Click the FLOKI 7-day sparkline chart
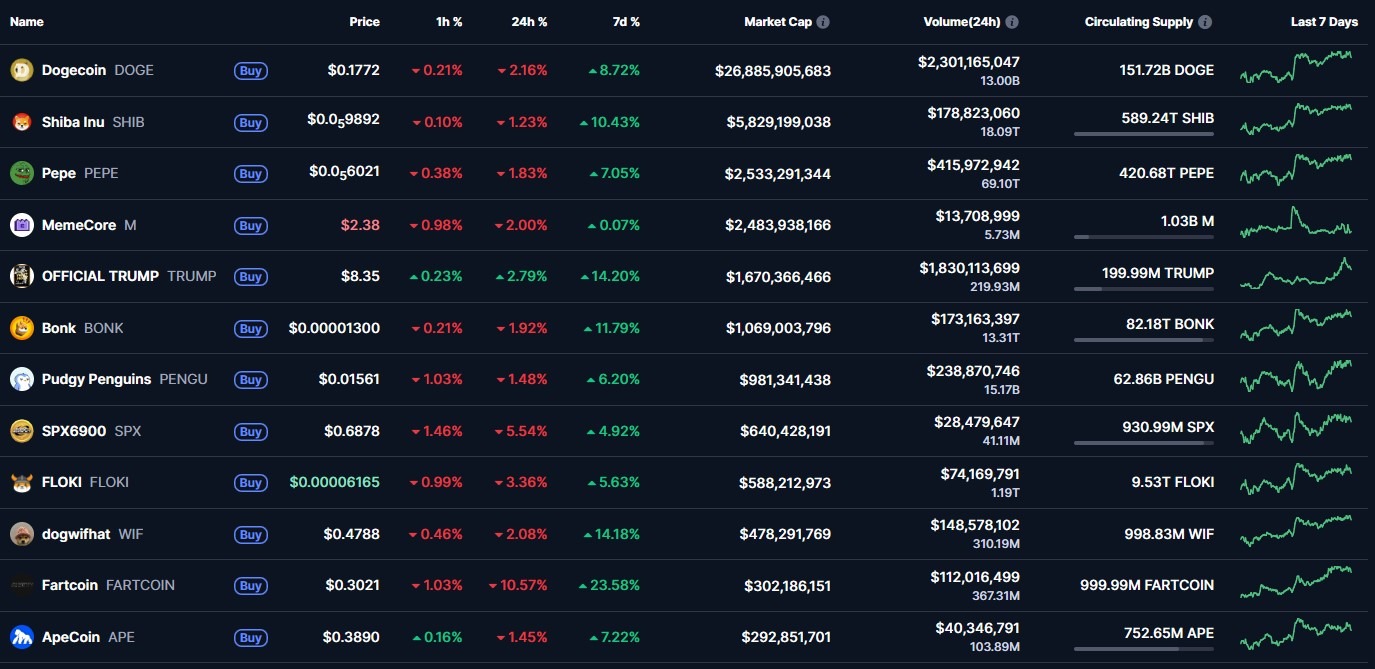 [x=1297, y=482]
